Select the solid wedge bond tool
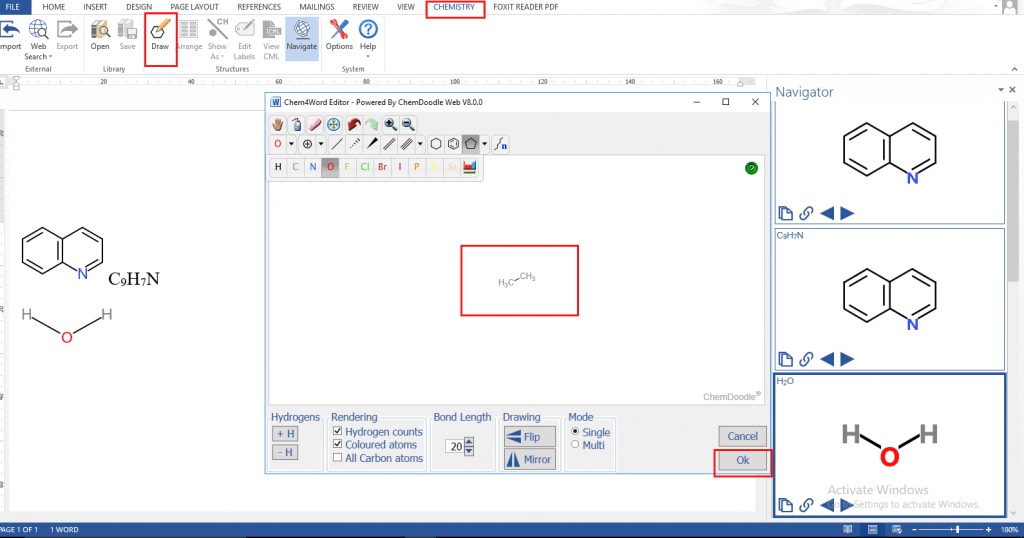The height and width of the screenshot is (538, 1024). [372, 144]
